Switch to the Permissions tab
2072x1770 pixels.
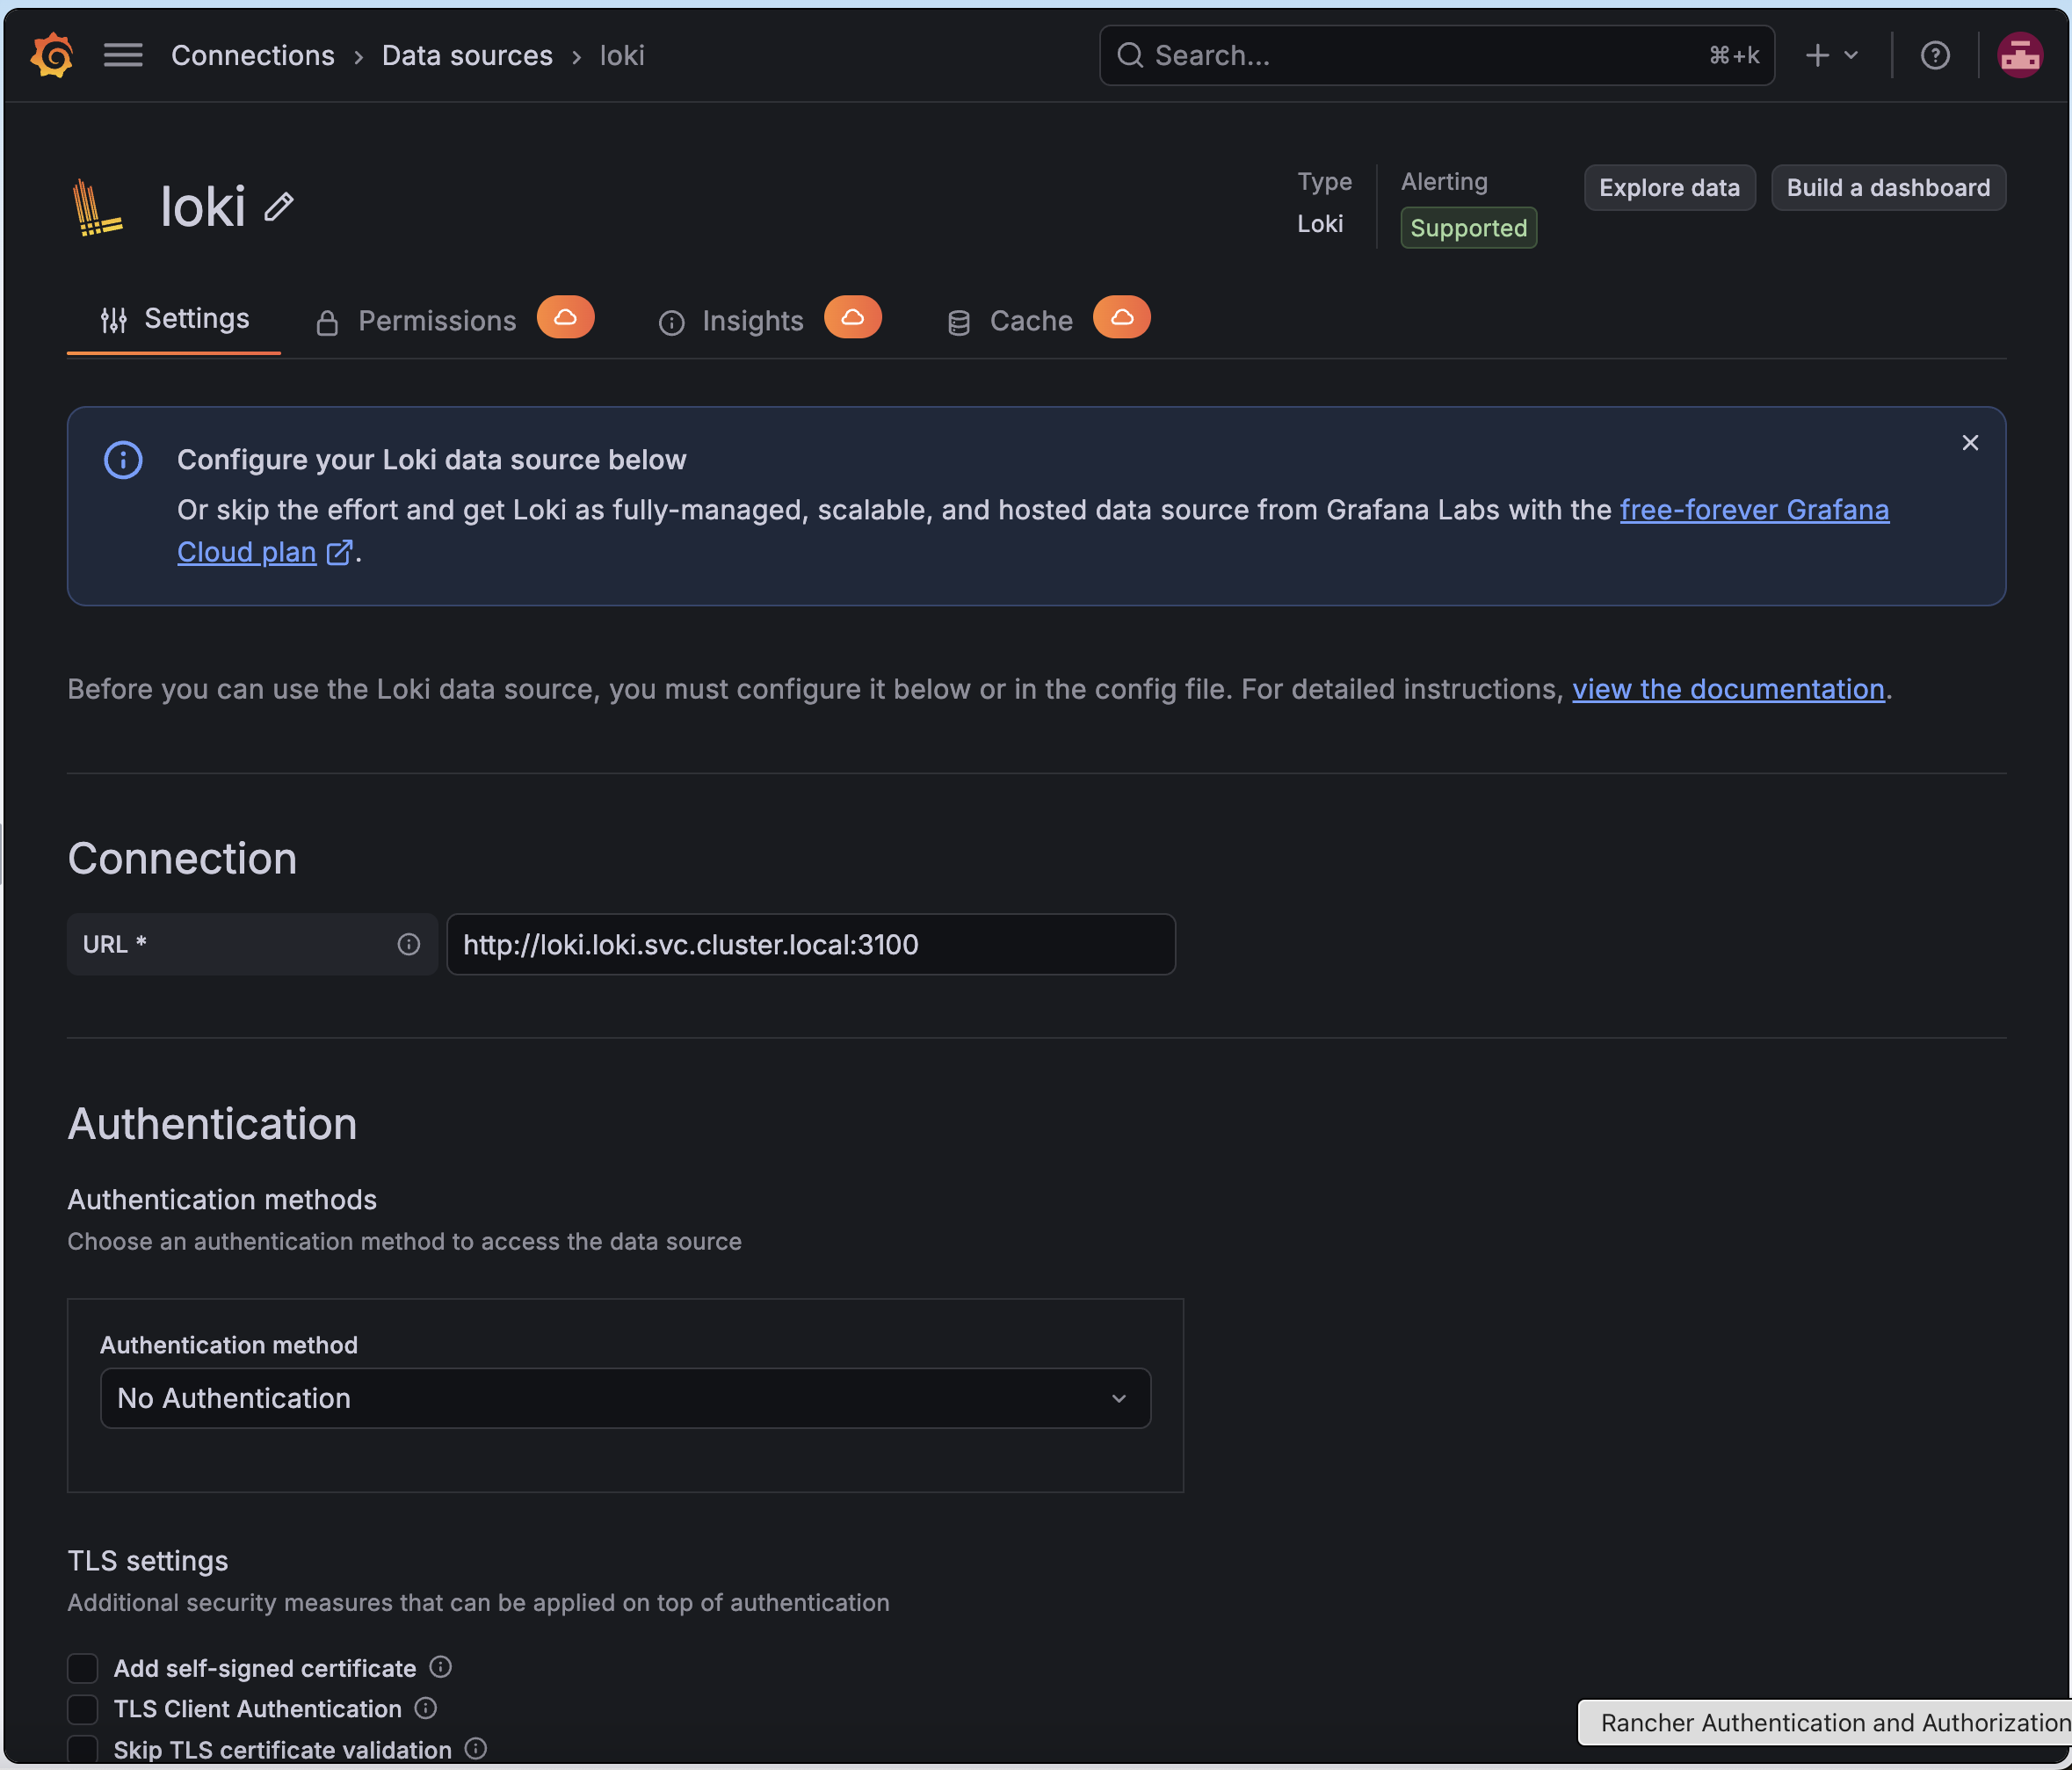[416, 321]
